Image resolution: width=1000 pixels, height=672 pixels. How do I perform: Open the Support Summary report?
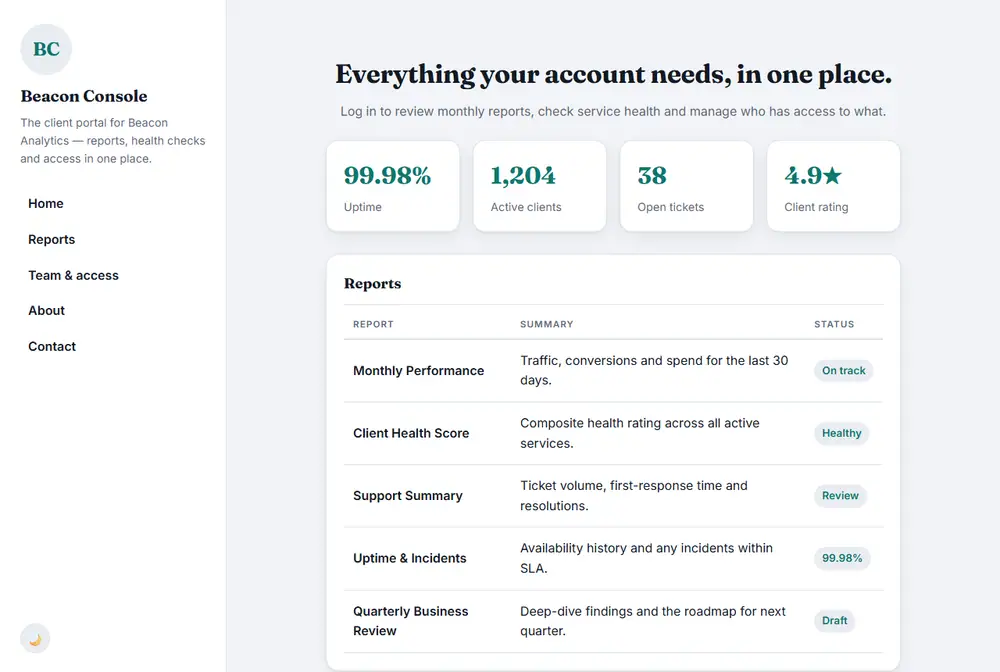[x=408, y=495]
